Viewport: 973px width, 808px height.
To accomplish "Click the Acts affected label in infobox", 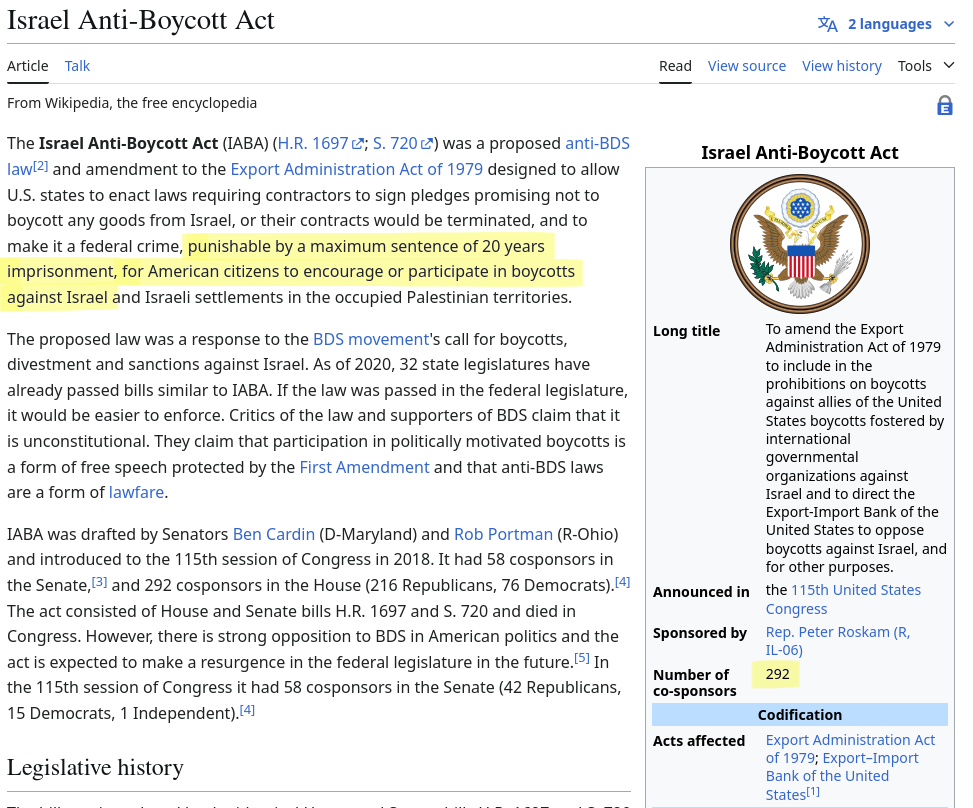I will (x=699, y=741).
